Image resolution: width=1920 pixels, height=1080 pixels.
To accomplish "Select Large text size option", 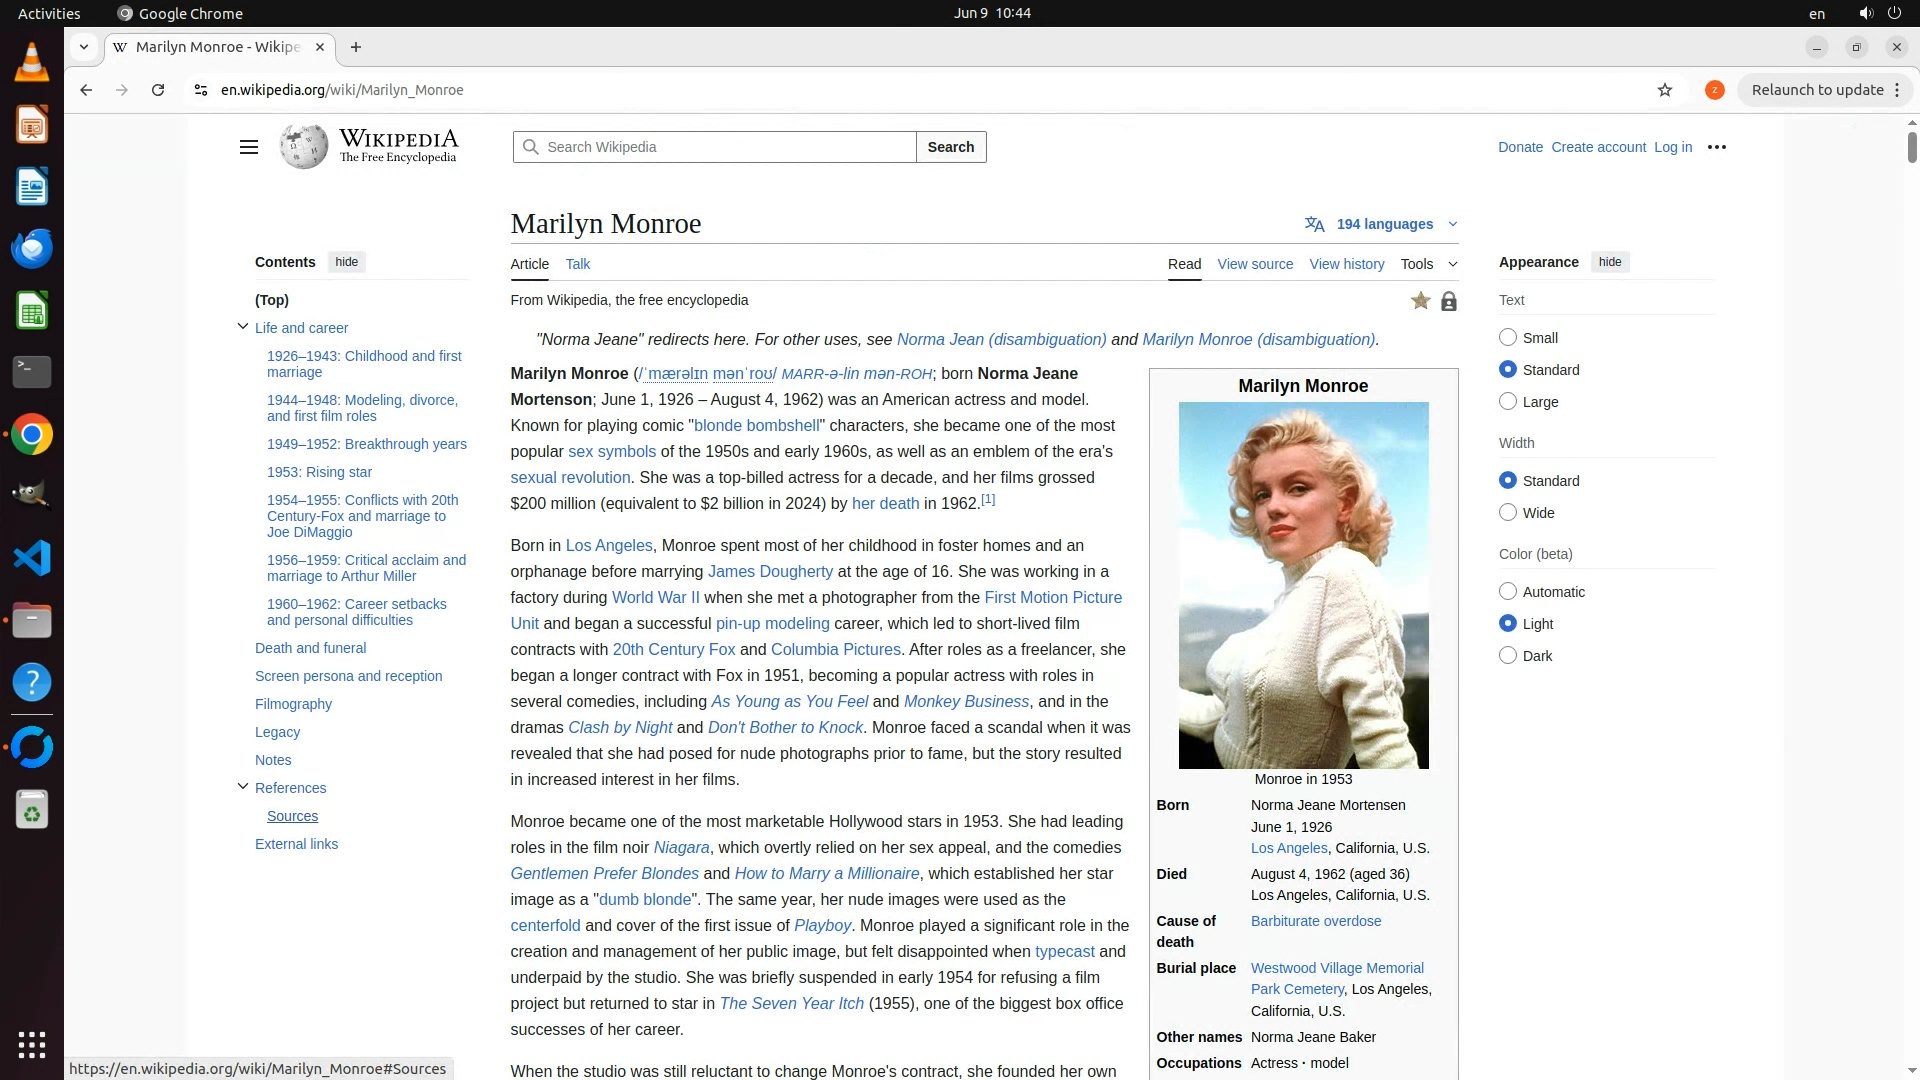I will [x=1508, y=402].
